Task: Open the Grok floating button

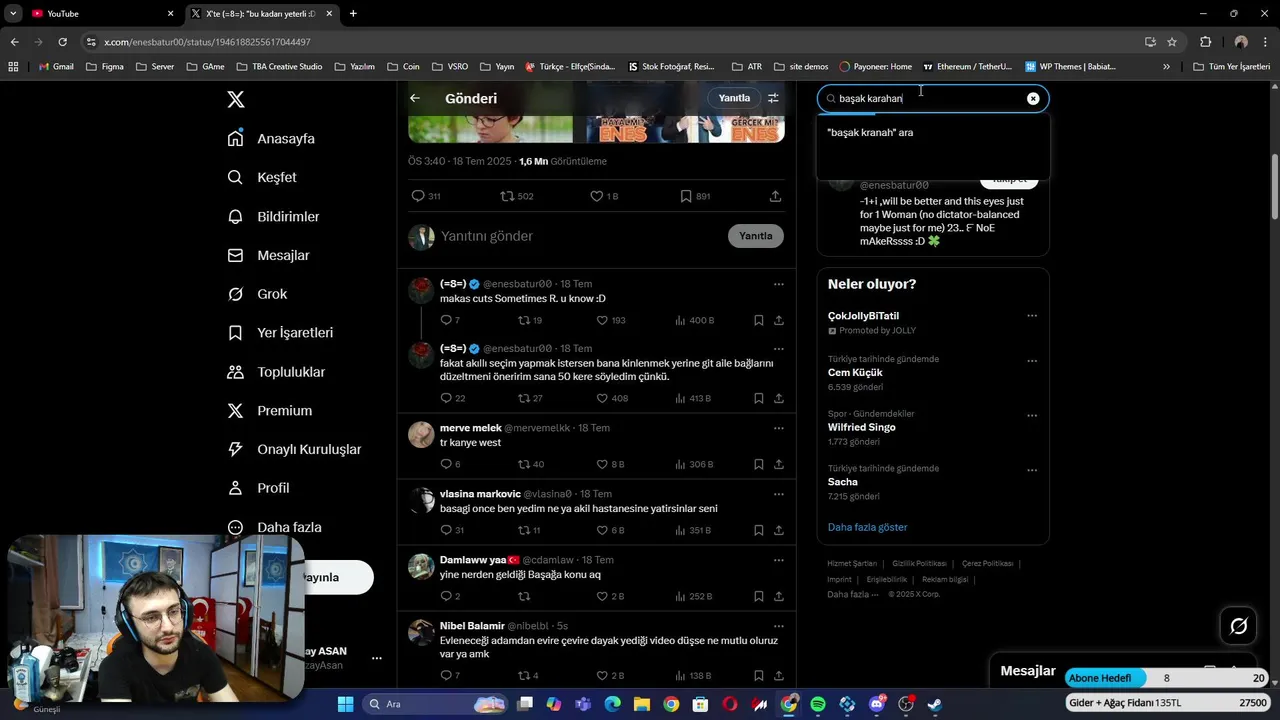Action: point(1239,626)
